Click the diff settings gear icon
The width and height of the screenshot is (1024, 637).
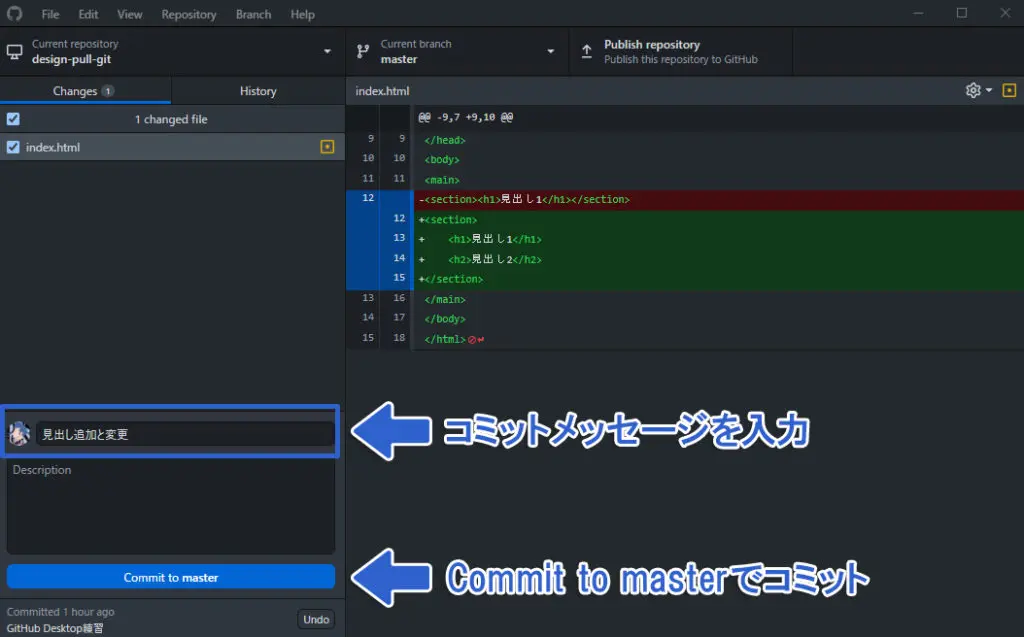click(x=972, y=91)
